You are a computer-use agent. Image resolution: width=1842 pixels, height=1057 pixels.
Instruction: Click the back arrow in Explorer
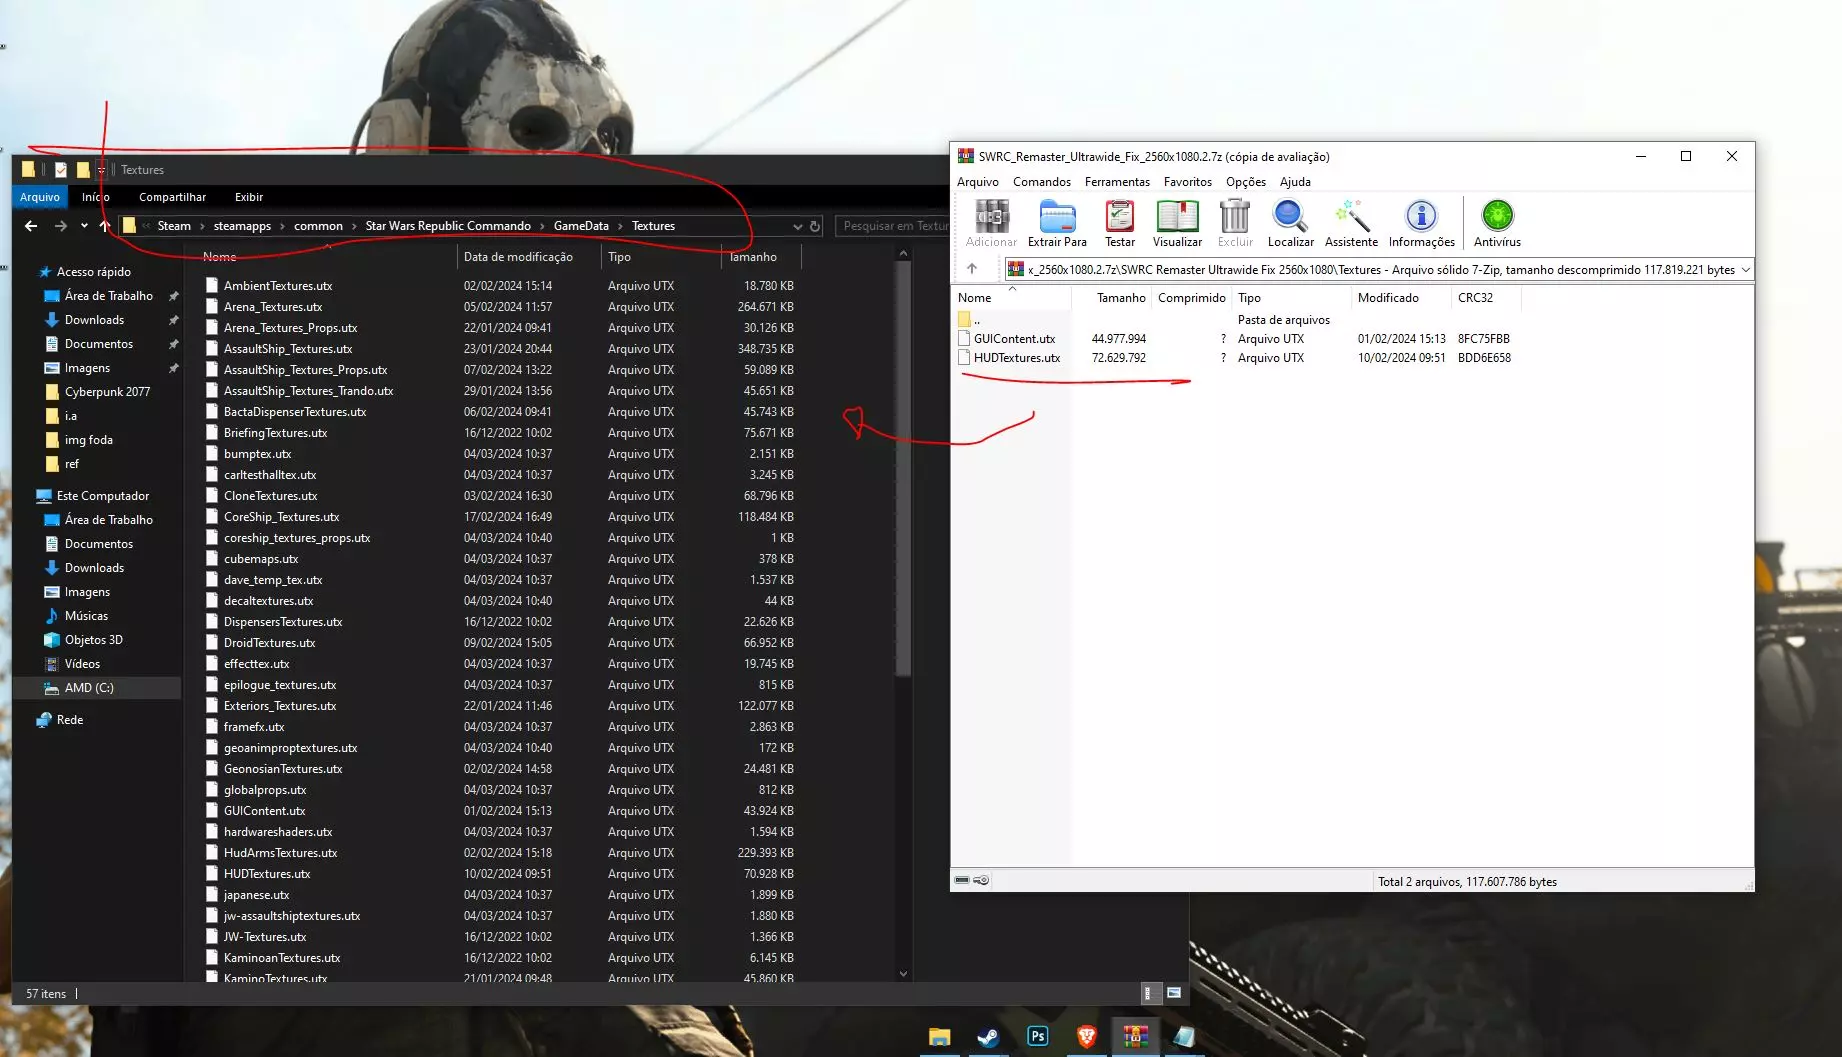click(31, 226)
